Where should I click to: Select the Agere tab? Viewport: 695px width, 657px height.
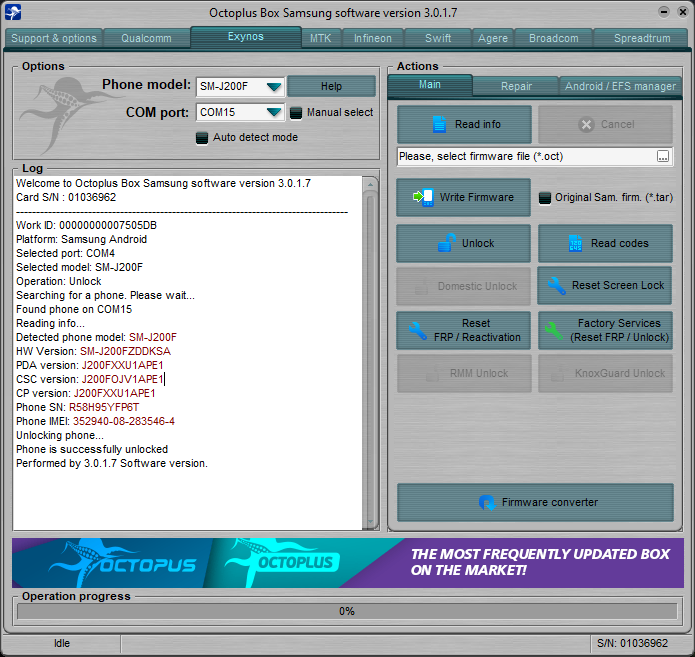click(x=493, y=38)
